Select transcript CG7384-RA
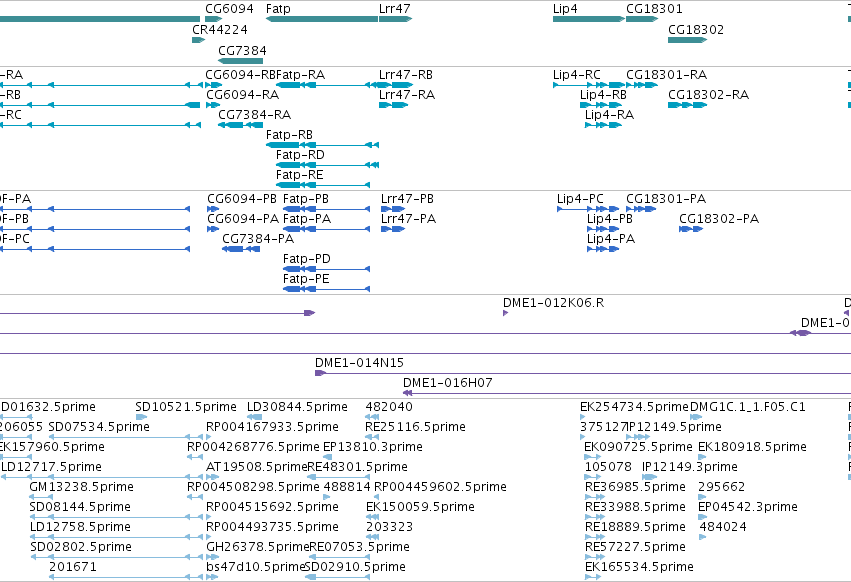The height and width of the screenshot is (582, 851). coord(240,125)
